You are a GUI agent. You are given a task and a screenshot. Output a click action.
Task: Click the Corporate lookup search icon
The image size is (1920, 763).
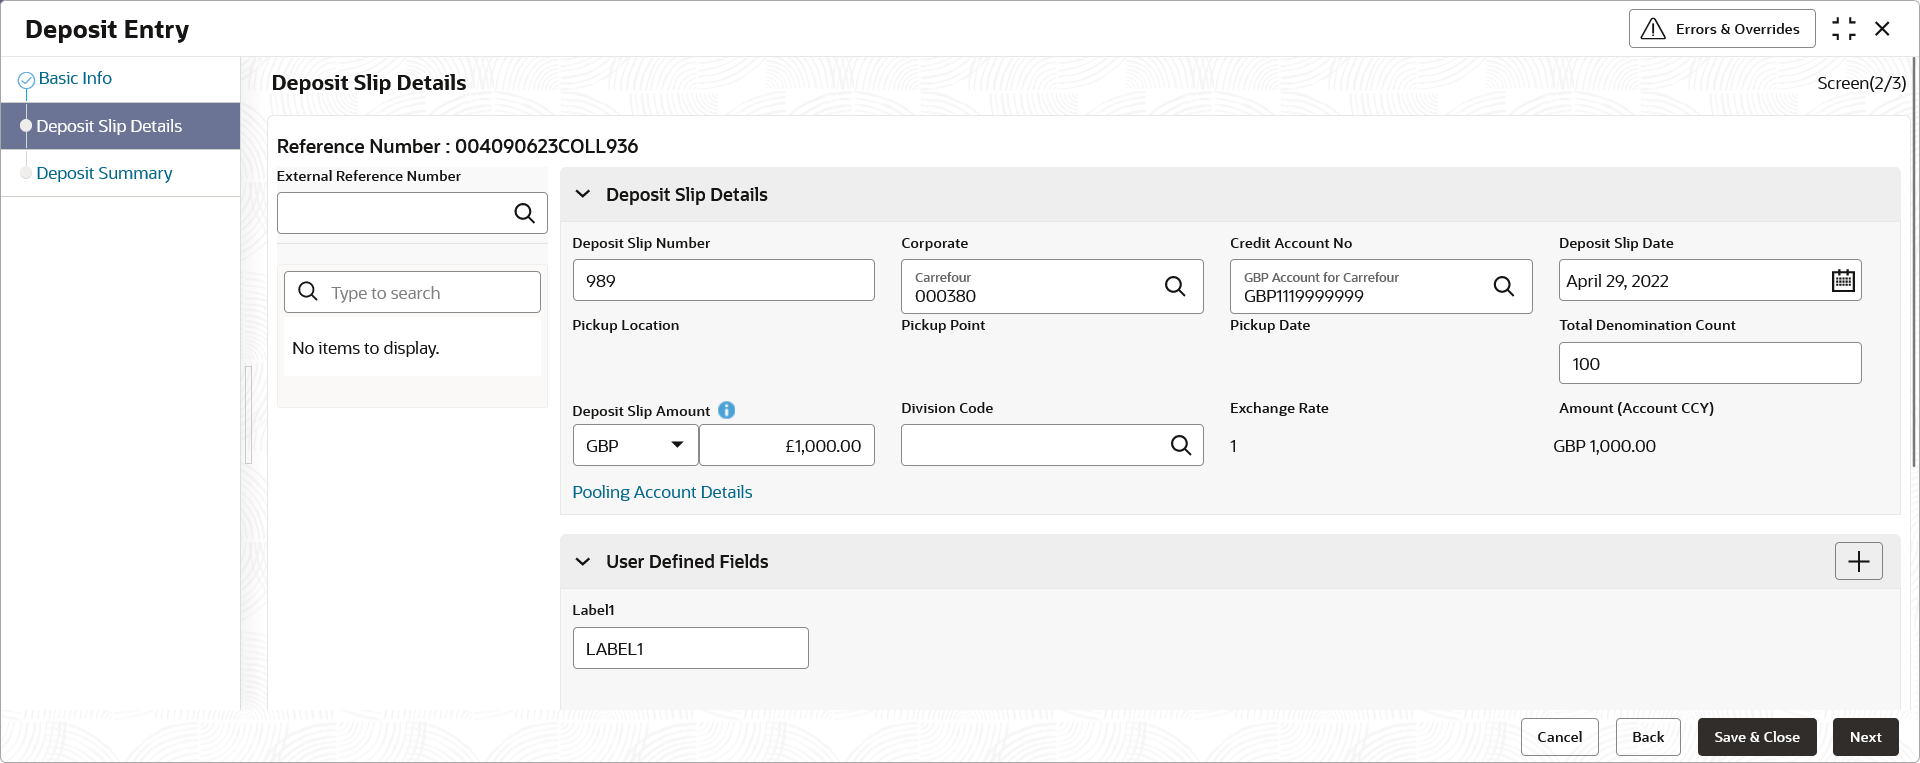[x=1175, y=287]
